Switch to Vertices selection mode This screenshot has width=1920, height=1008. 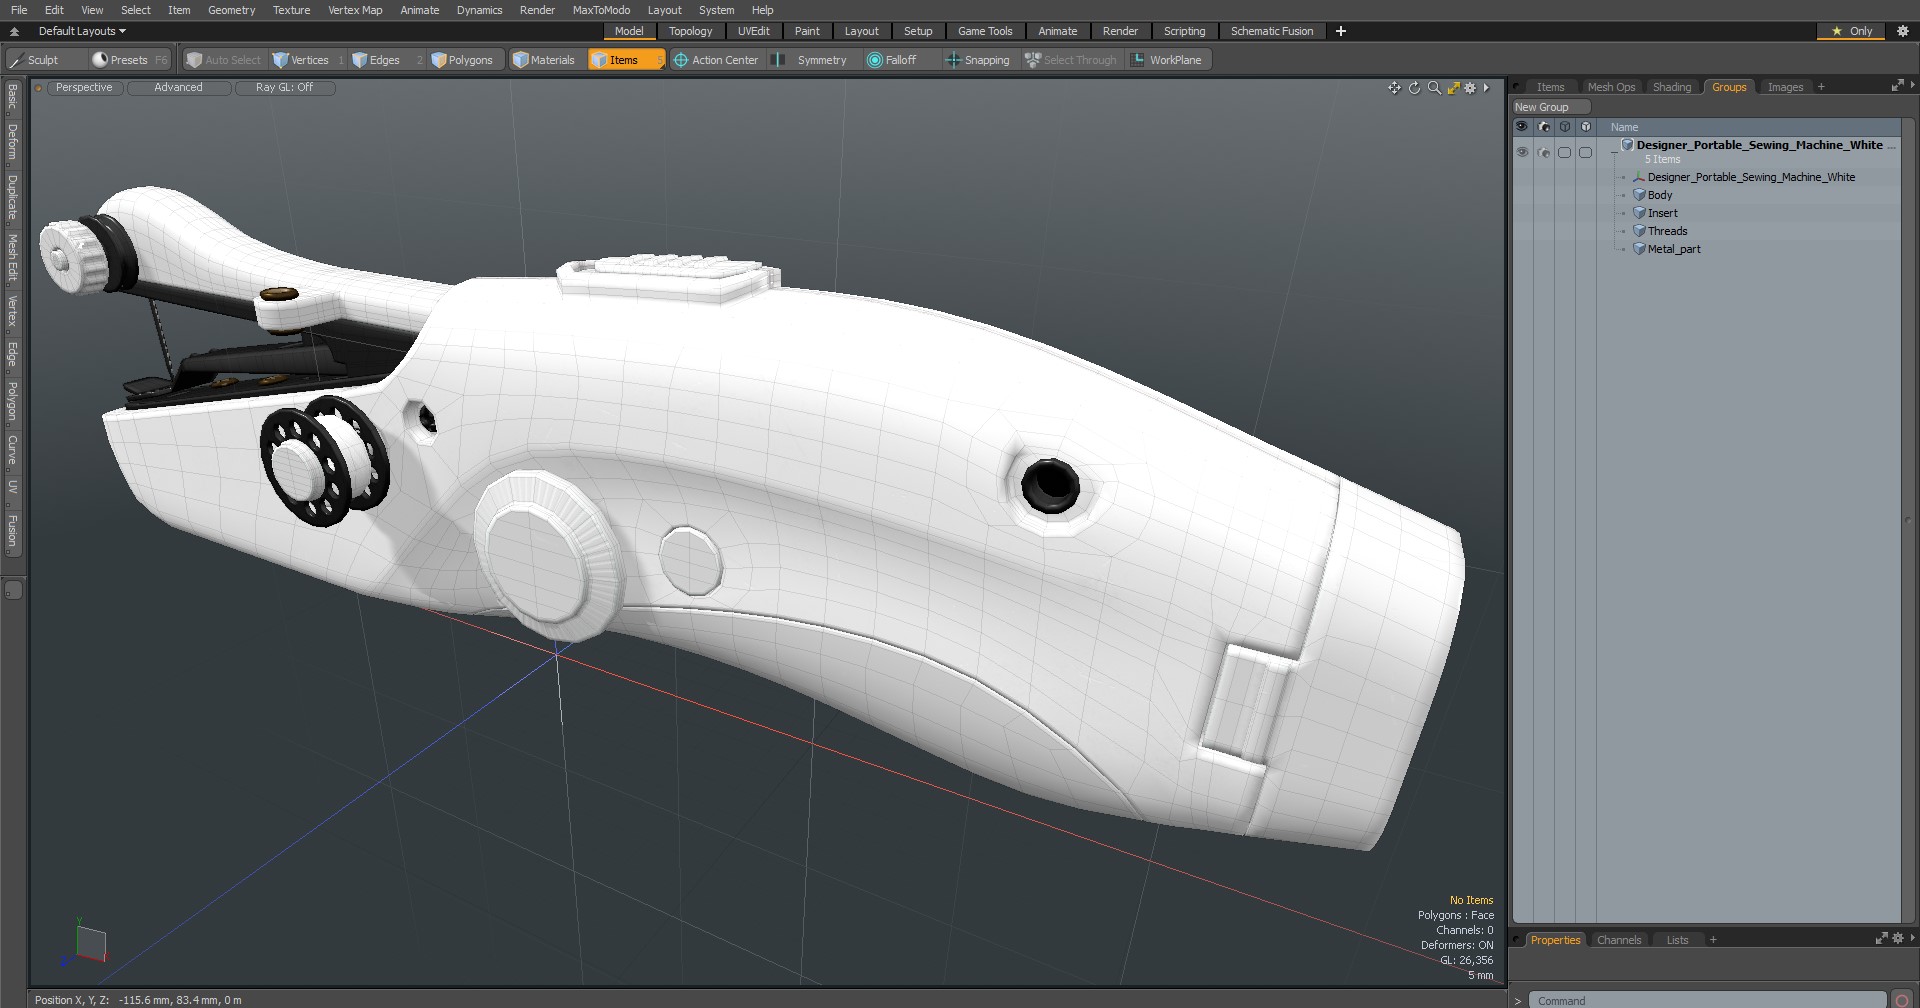(308, 60)
